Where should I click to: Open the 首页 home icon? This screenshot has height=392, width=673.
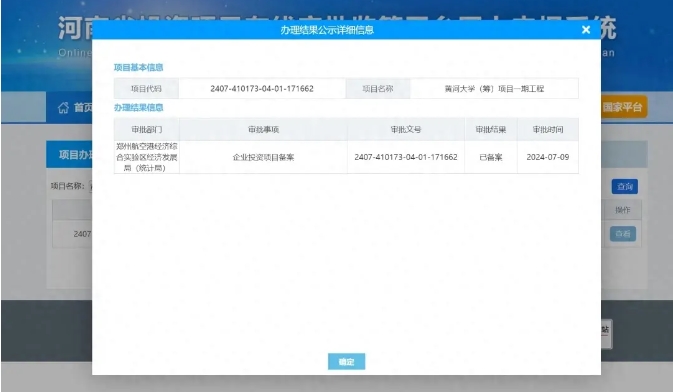click(x=64, y=107)
